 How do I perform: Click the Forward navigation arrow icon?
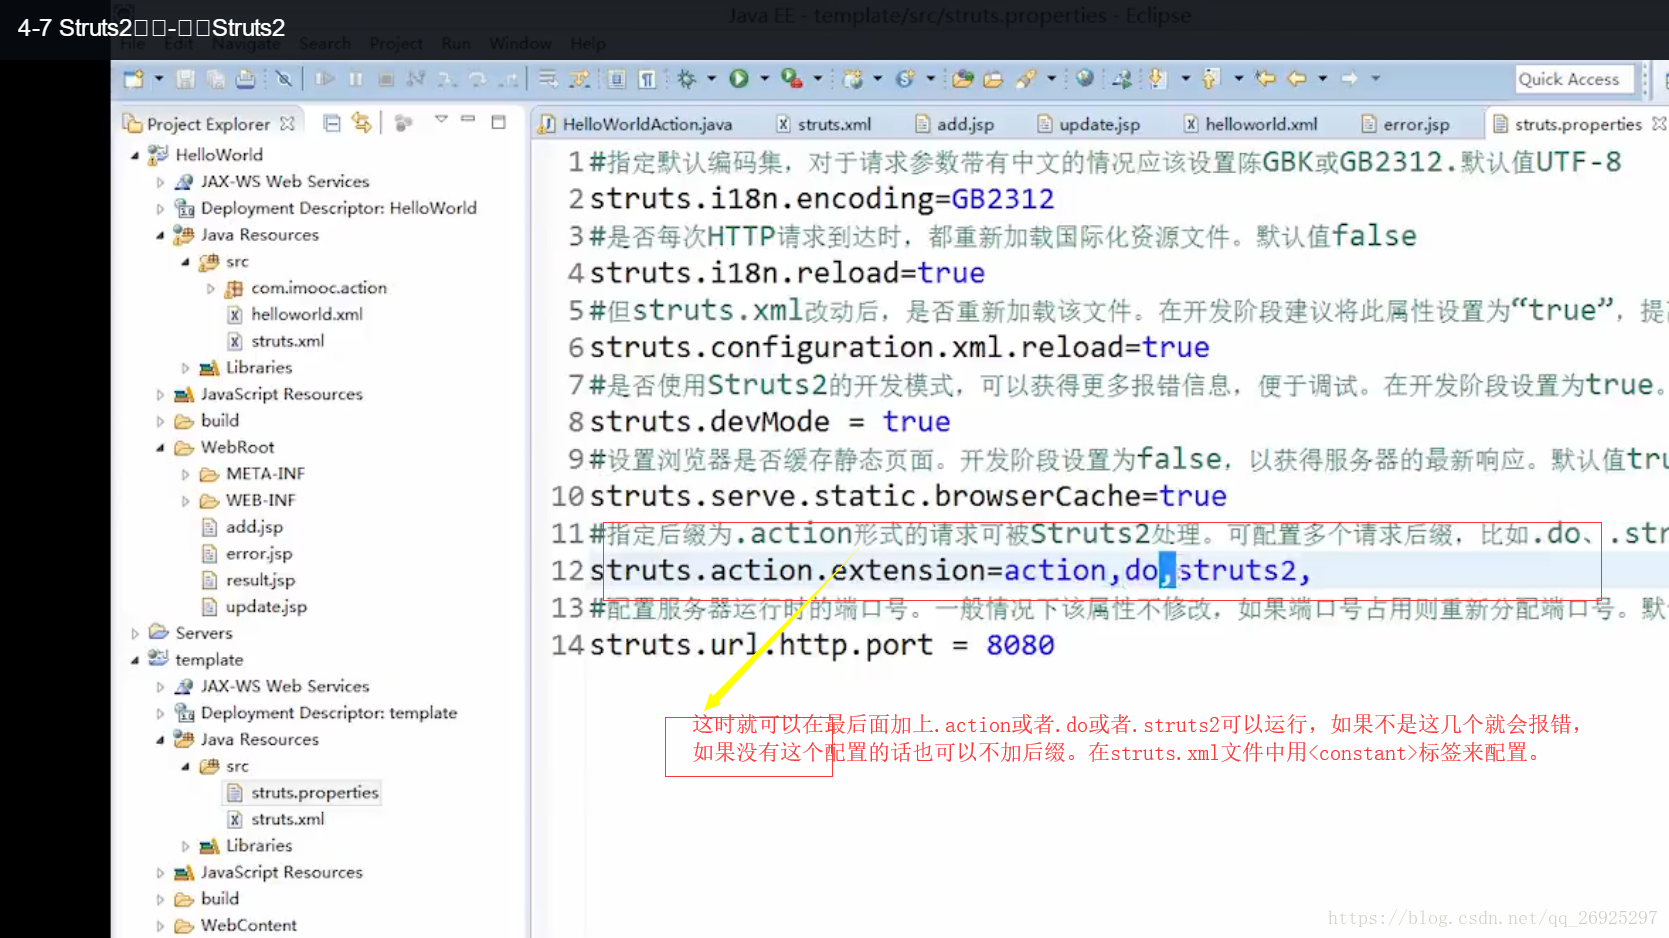(1349, 78)
